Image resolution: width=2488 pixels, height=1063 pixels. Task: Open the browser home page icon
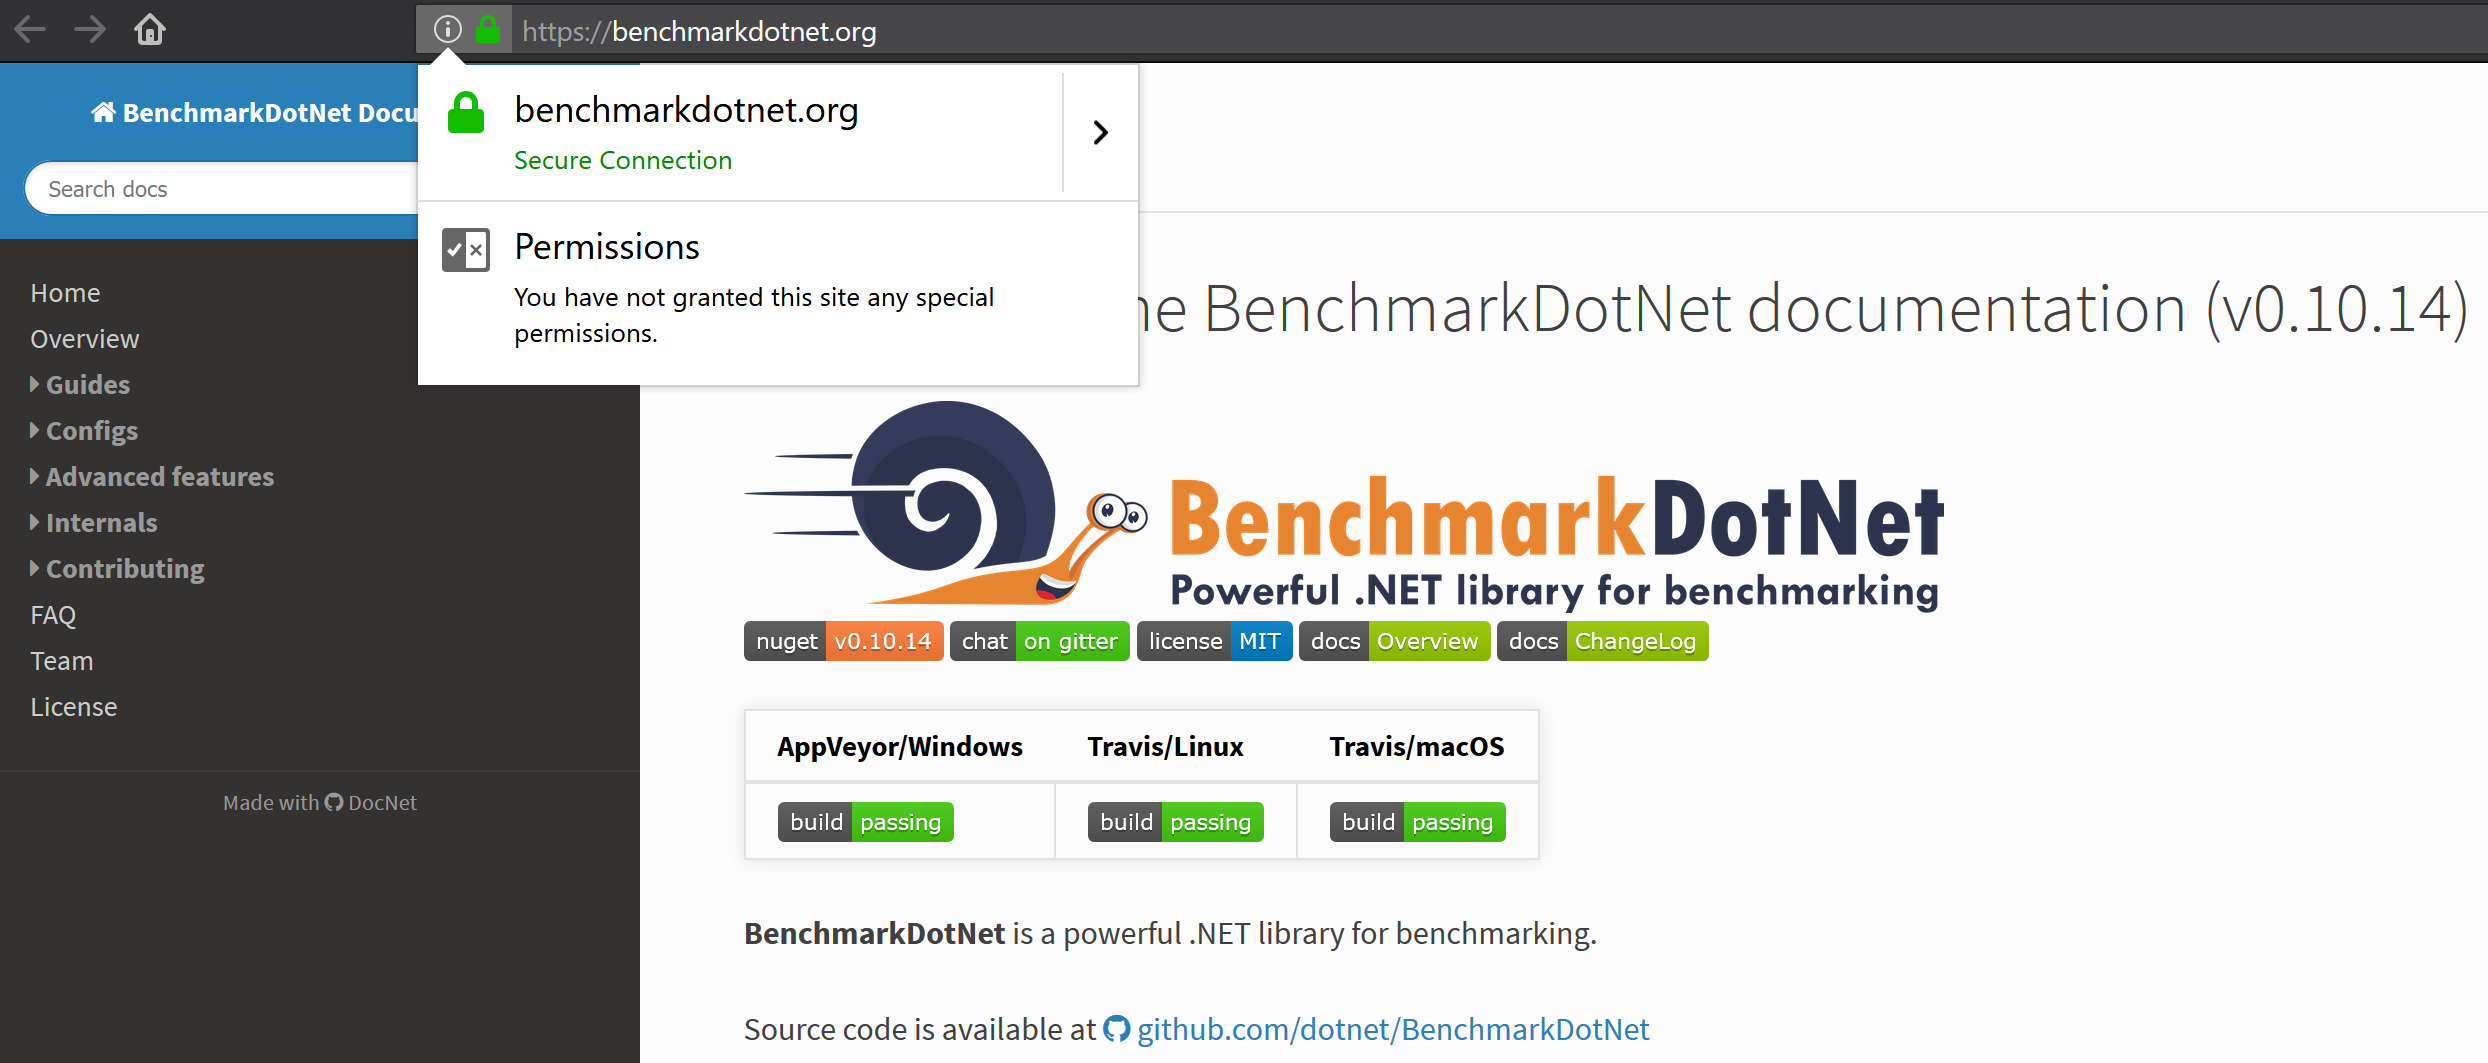coord(150,30)
